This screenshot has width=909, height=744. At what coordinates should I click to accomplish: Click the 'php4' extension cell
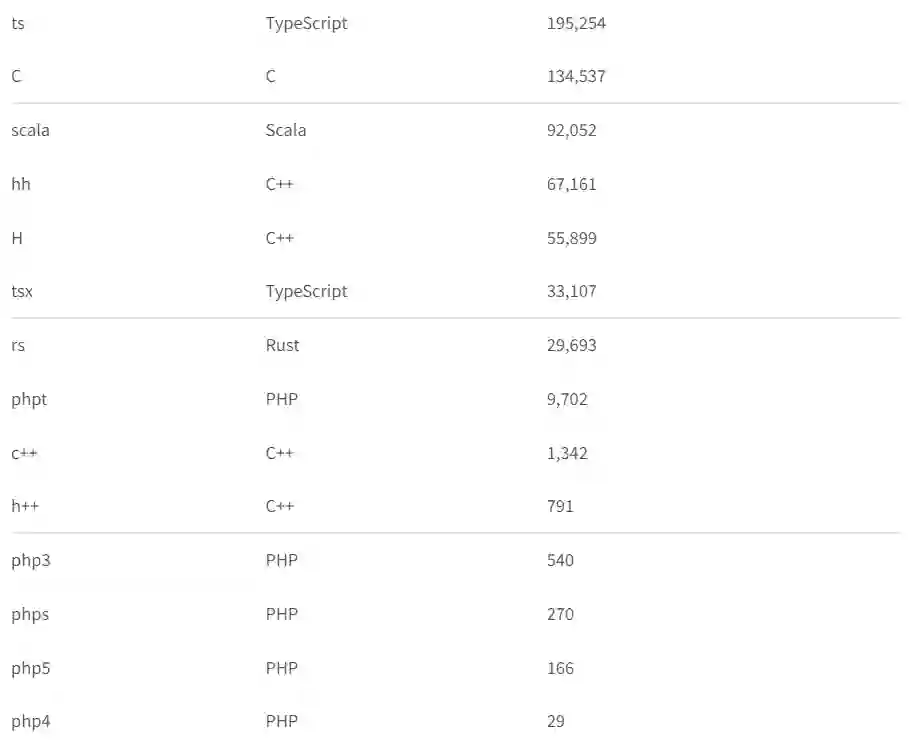tap(31, 721)
